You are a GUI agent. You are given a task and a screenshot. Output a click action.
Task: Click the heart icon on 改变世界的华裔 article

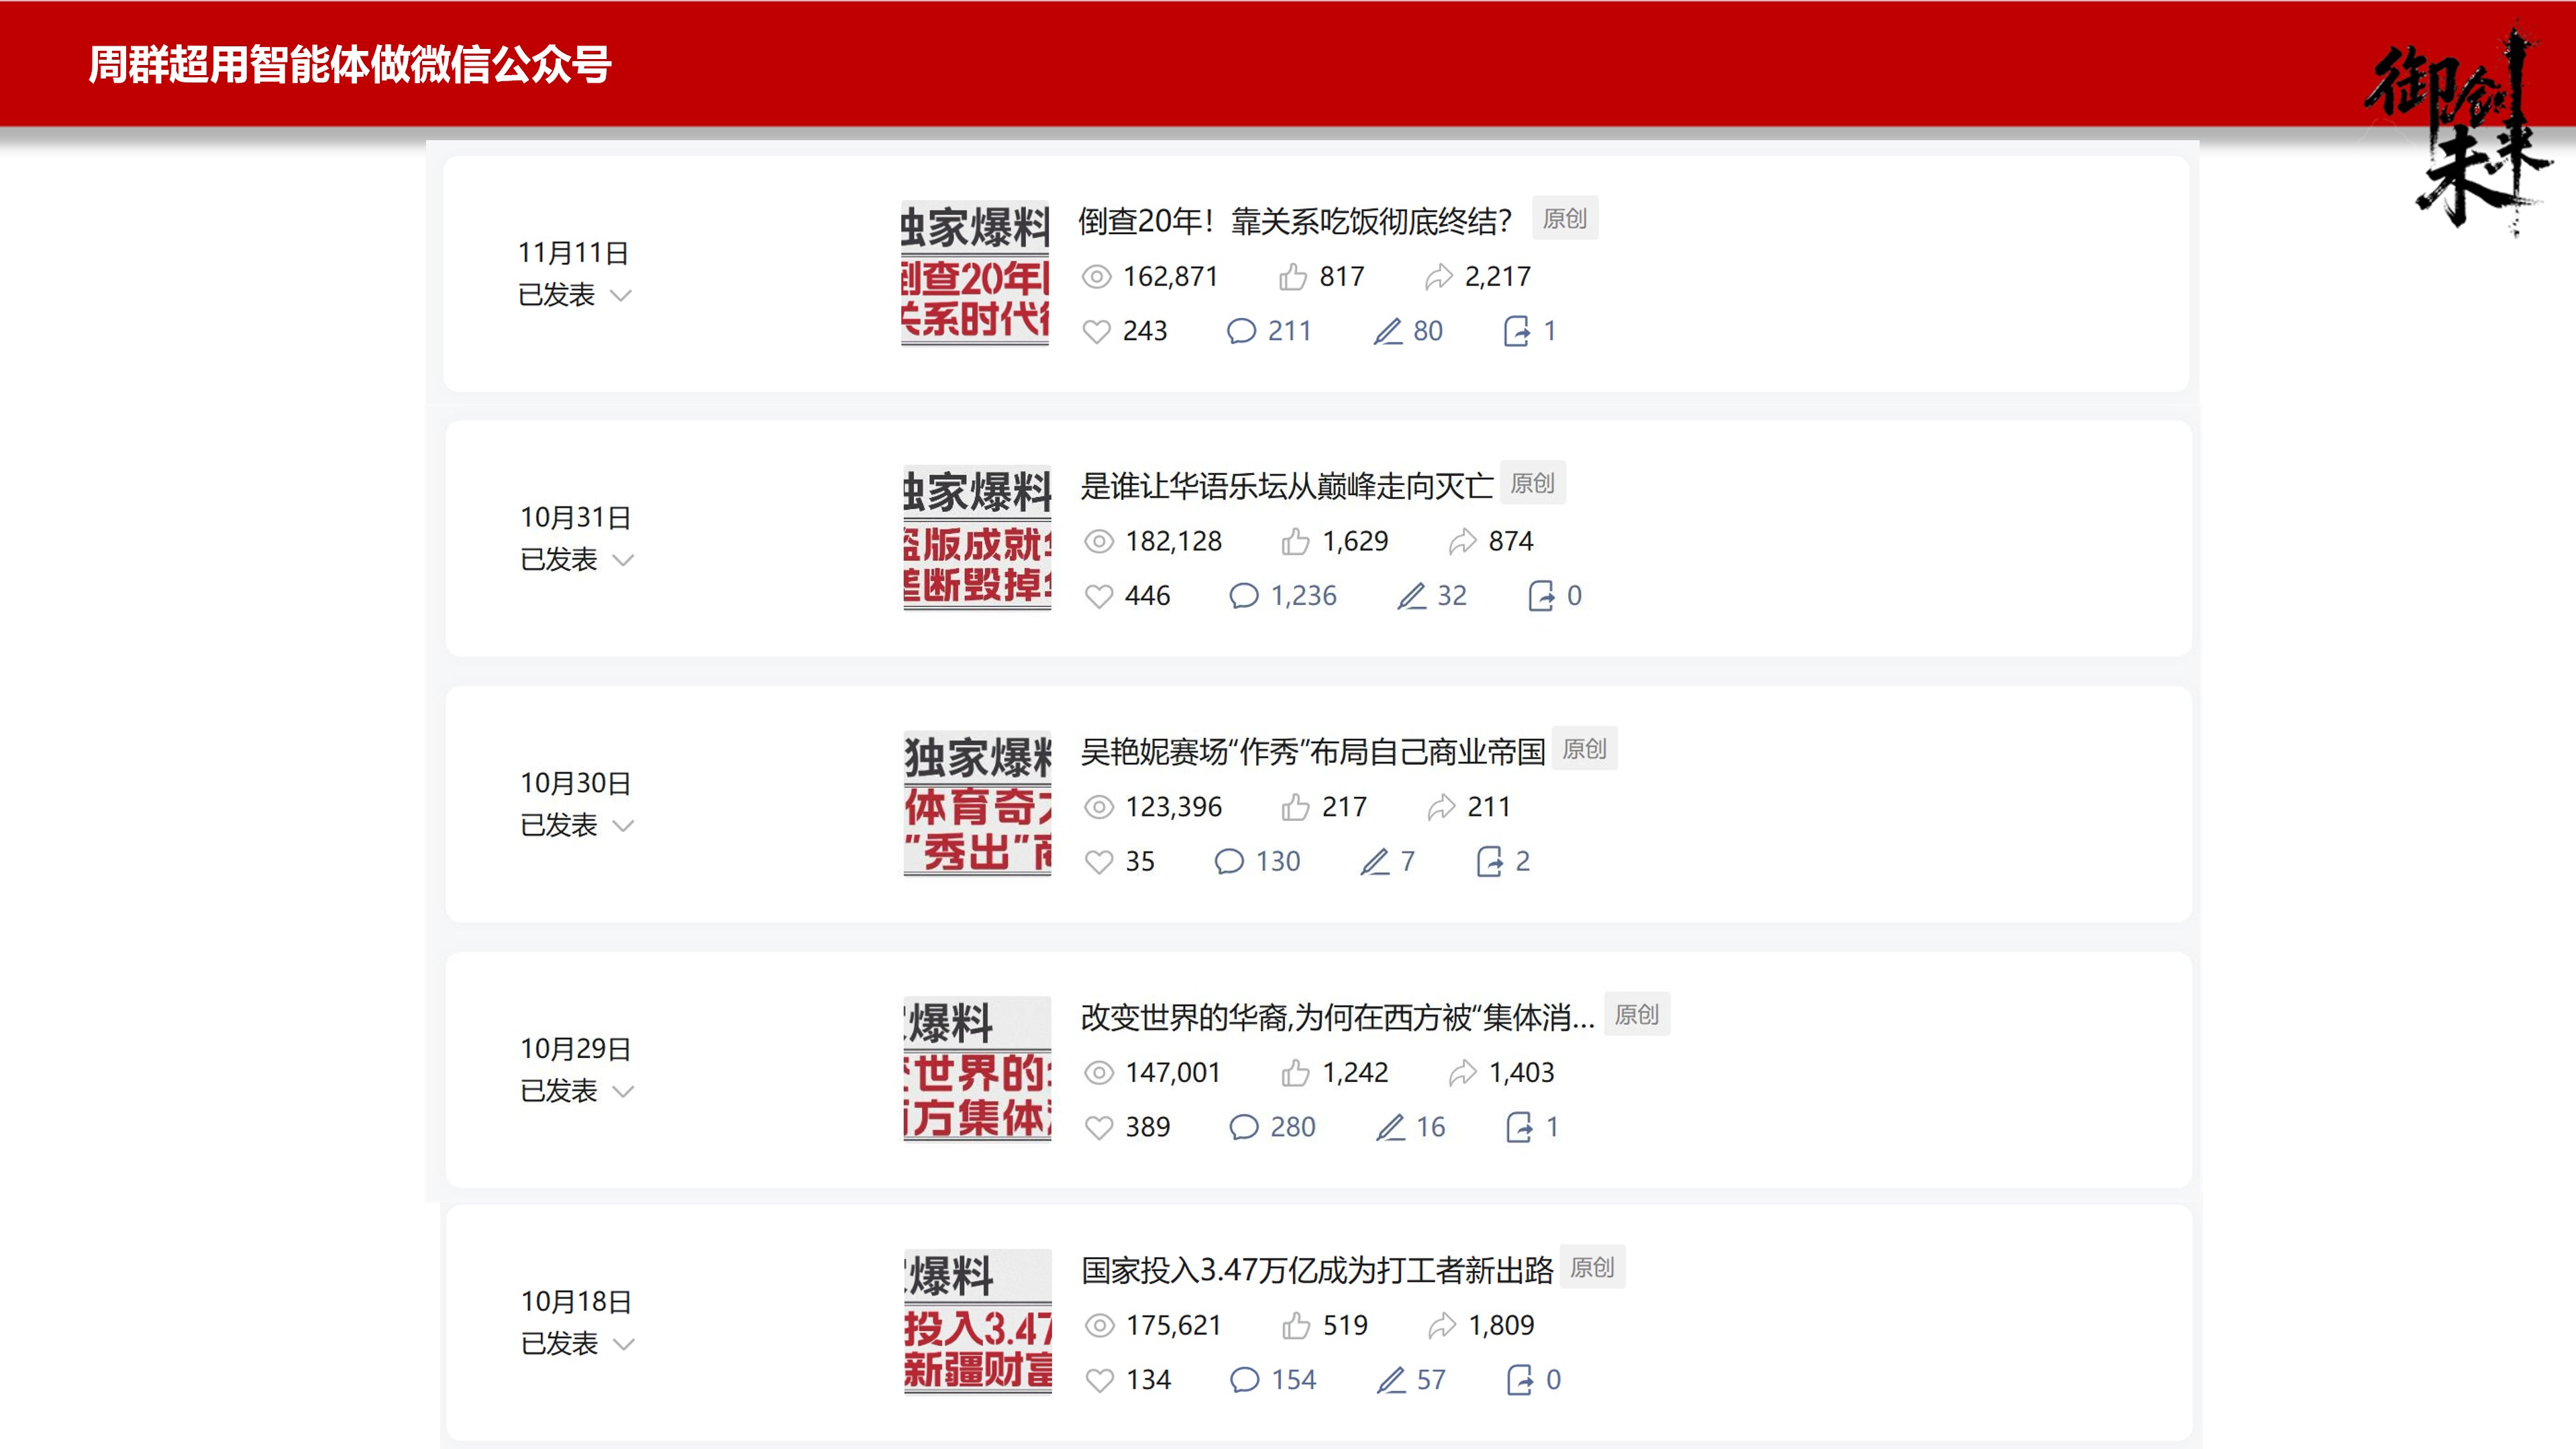[1100, 1126]
